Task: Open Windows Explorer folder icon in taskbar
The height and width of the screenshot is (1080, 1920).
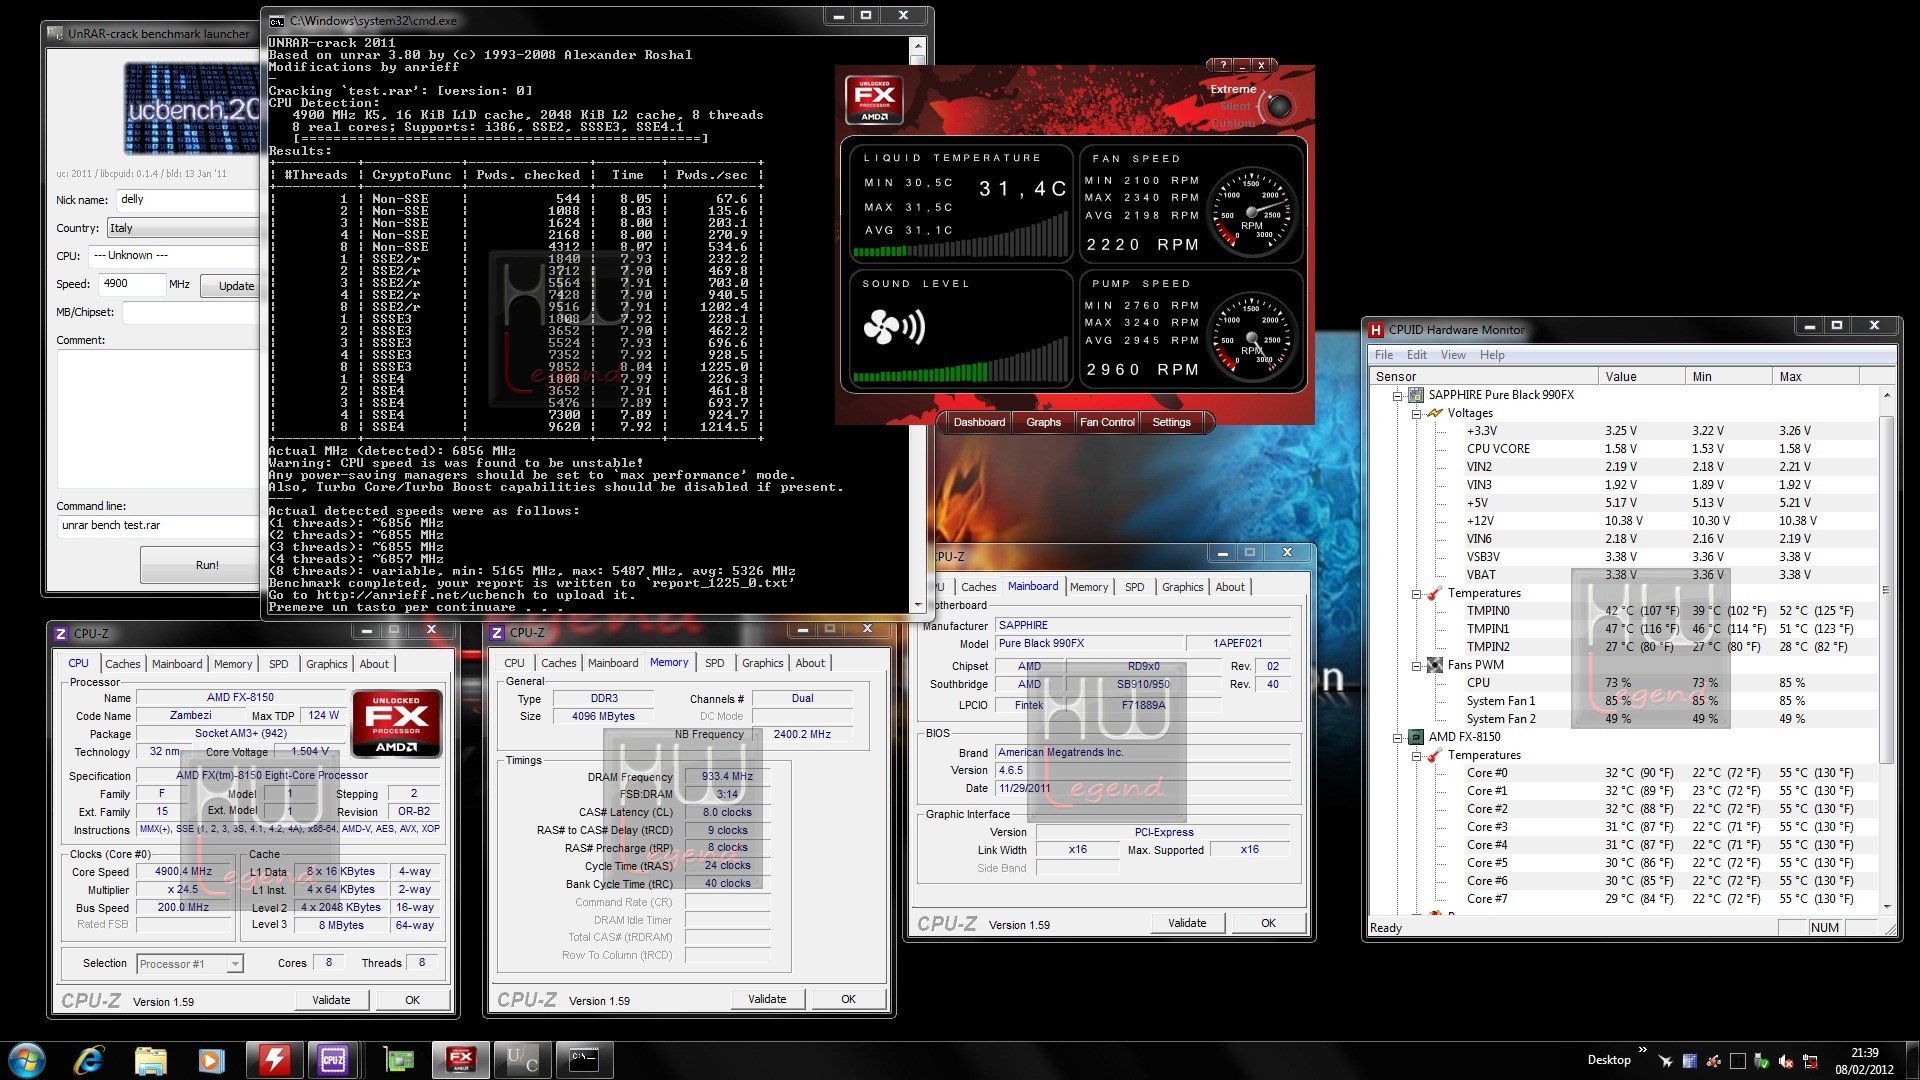Action: [150, 1059]
